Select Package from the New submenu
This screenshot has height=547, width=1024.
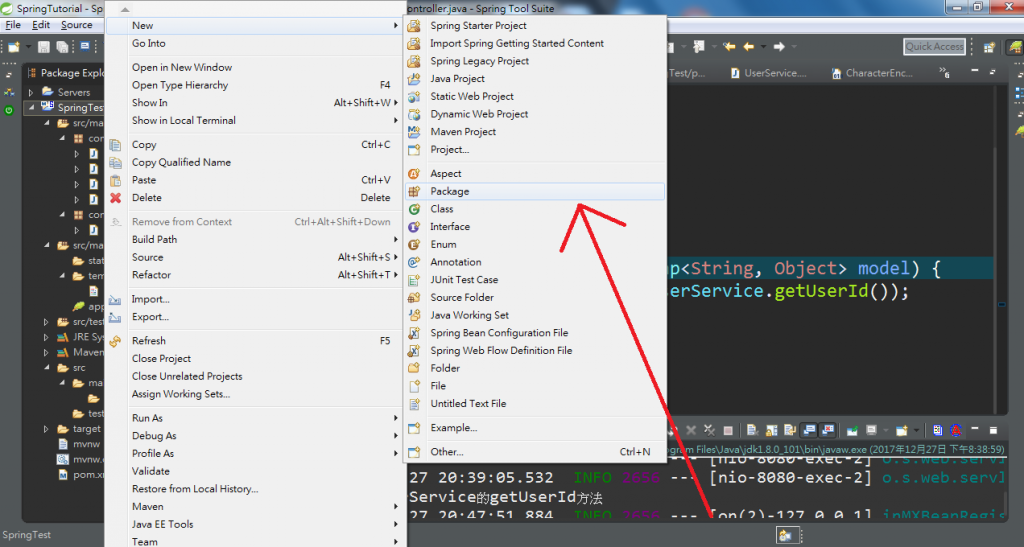pos(535,191)
